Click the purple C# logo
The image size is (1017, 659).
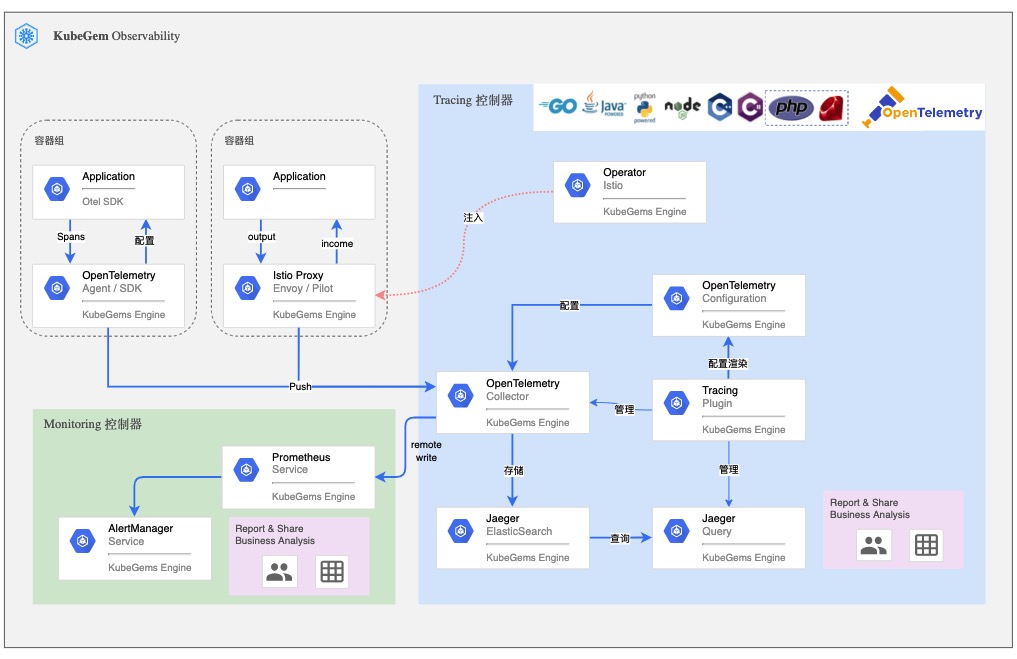(750, 107)
